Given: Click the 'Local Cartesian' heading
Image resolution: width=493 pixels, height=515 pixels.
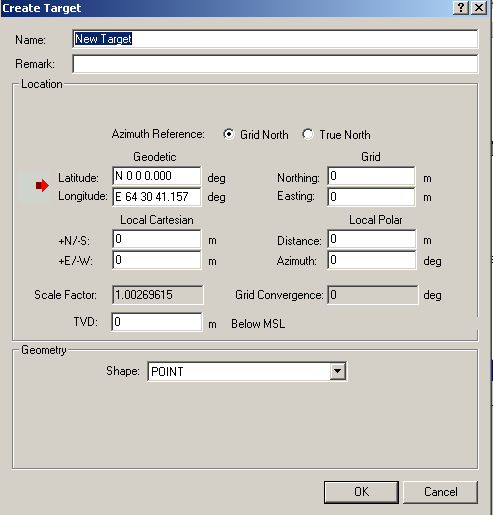Looking at the screenshot, I should pyautogui.click(x=157, y=220).
